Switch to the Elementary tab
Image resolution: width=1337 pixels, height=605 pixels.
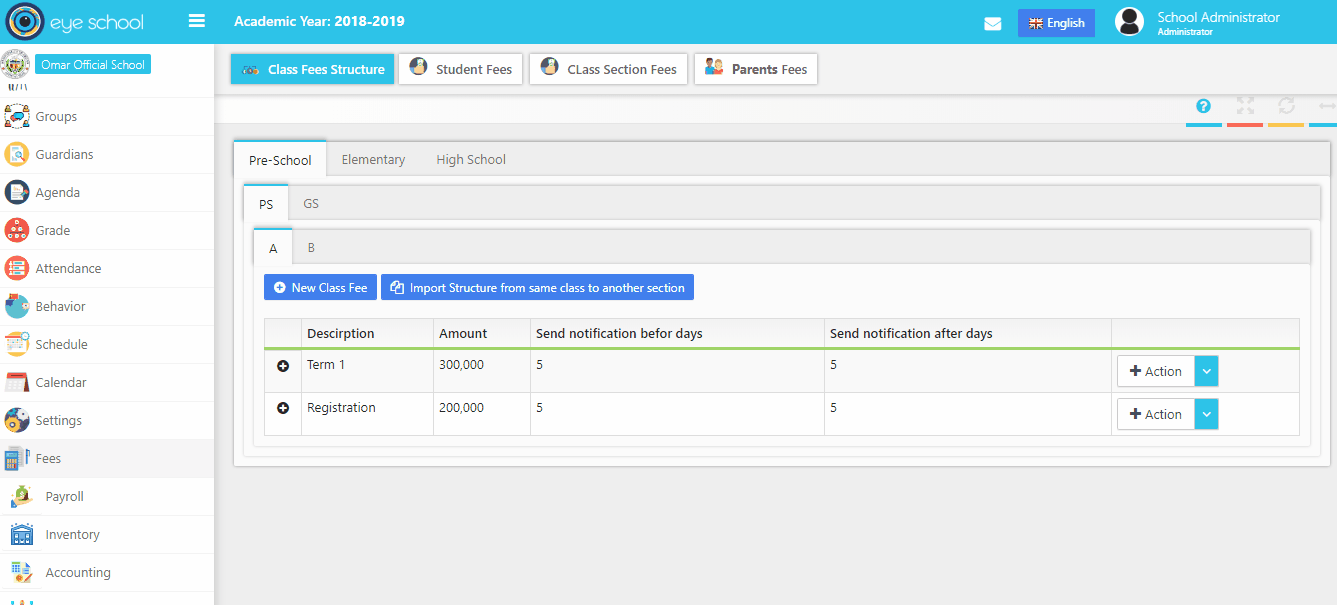tap(373, 160)
